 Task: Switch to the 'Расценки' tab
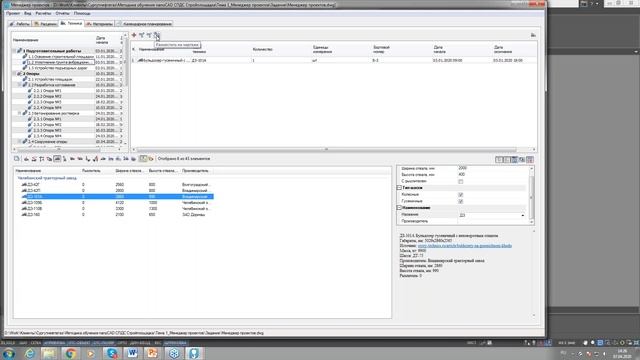(45, 24)
